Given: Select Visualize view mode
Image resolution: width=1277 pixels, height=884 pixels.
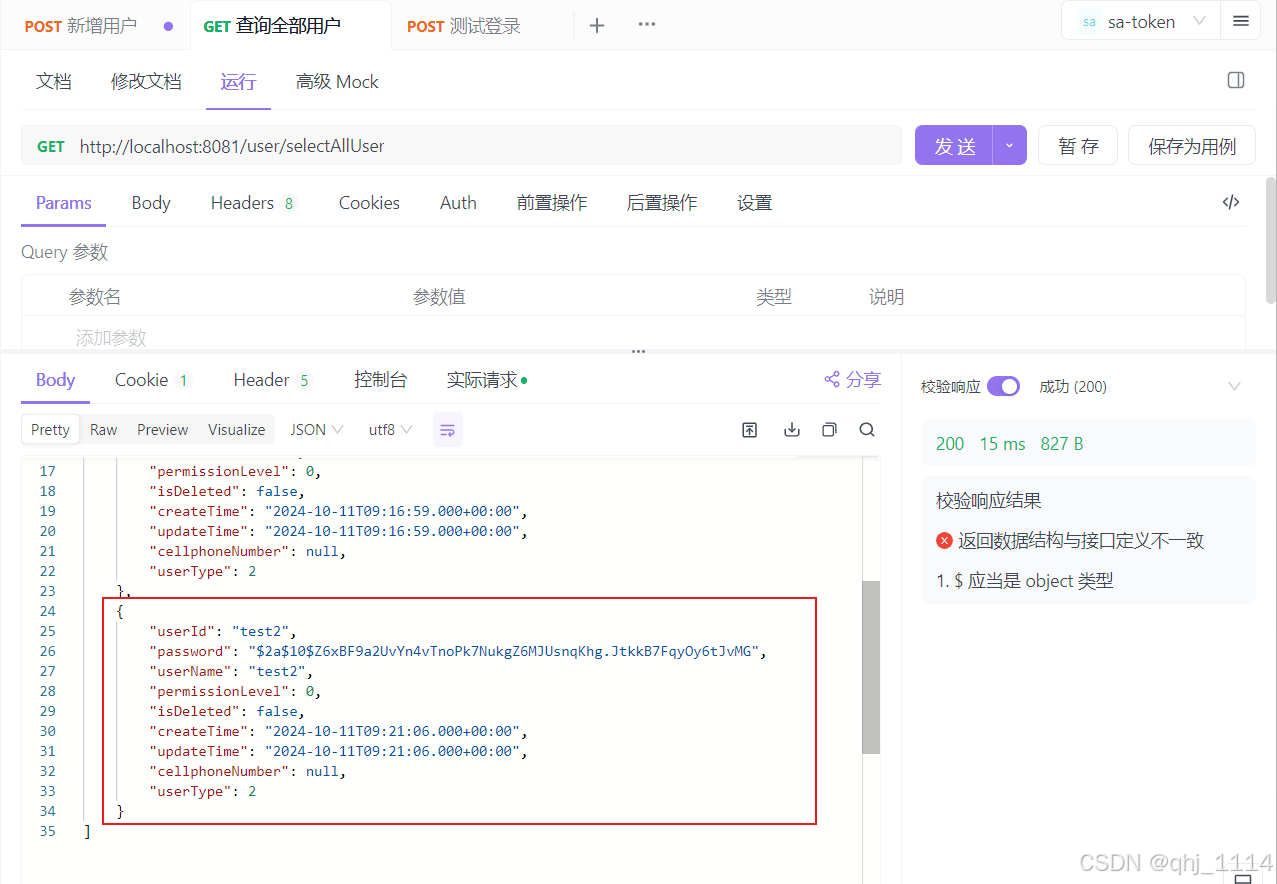Looking at the screenshot, I should [x=237, y=430].
